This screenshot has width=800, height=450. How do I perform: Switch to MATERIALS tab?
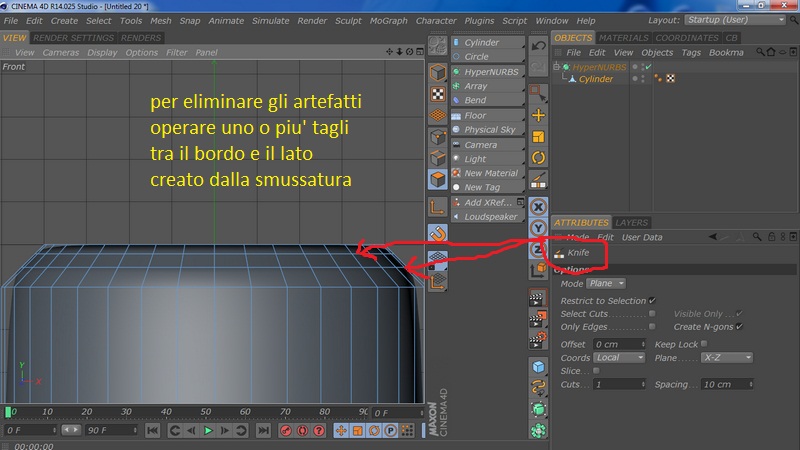(x=623, y=38)
